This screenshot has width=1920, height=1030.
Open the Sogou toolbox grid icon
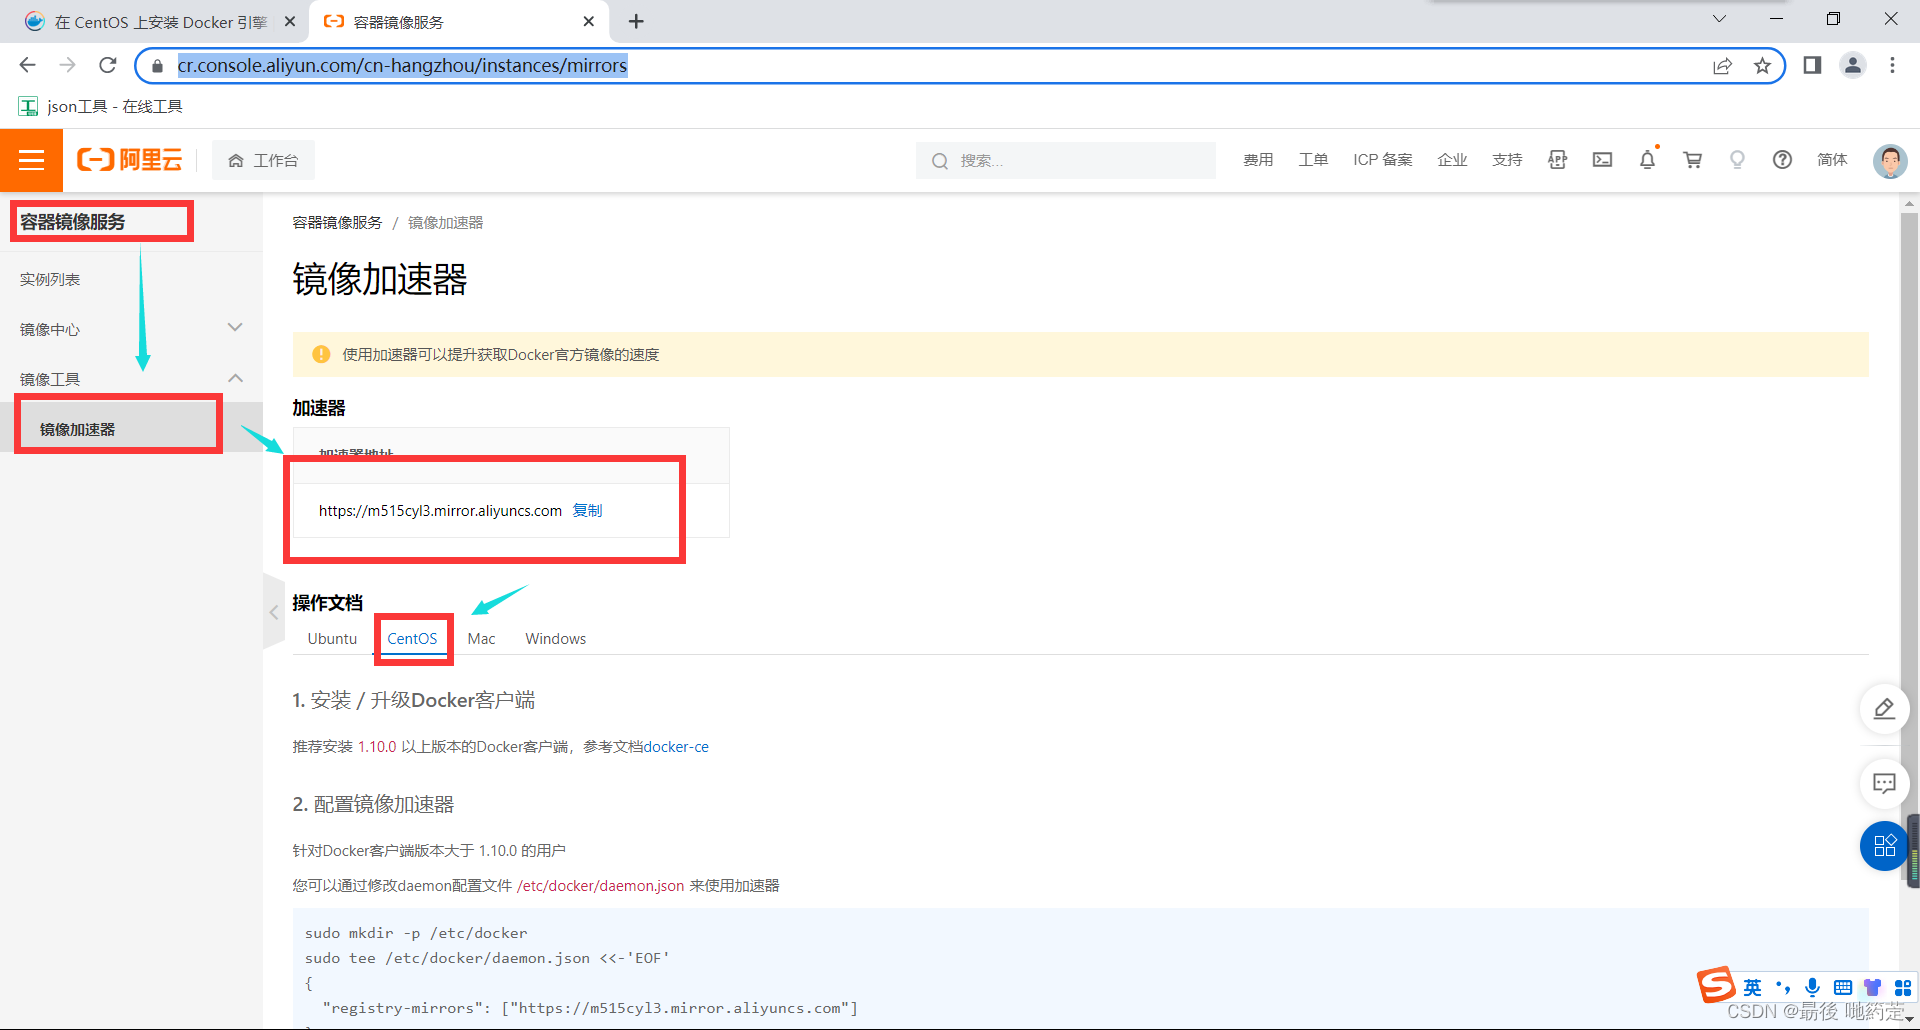1903,987
